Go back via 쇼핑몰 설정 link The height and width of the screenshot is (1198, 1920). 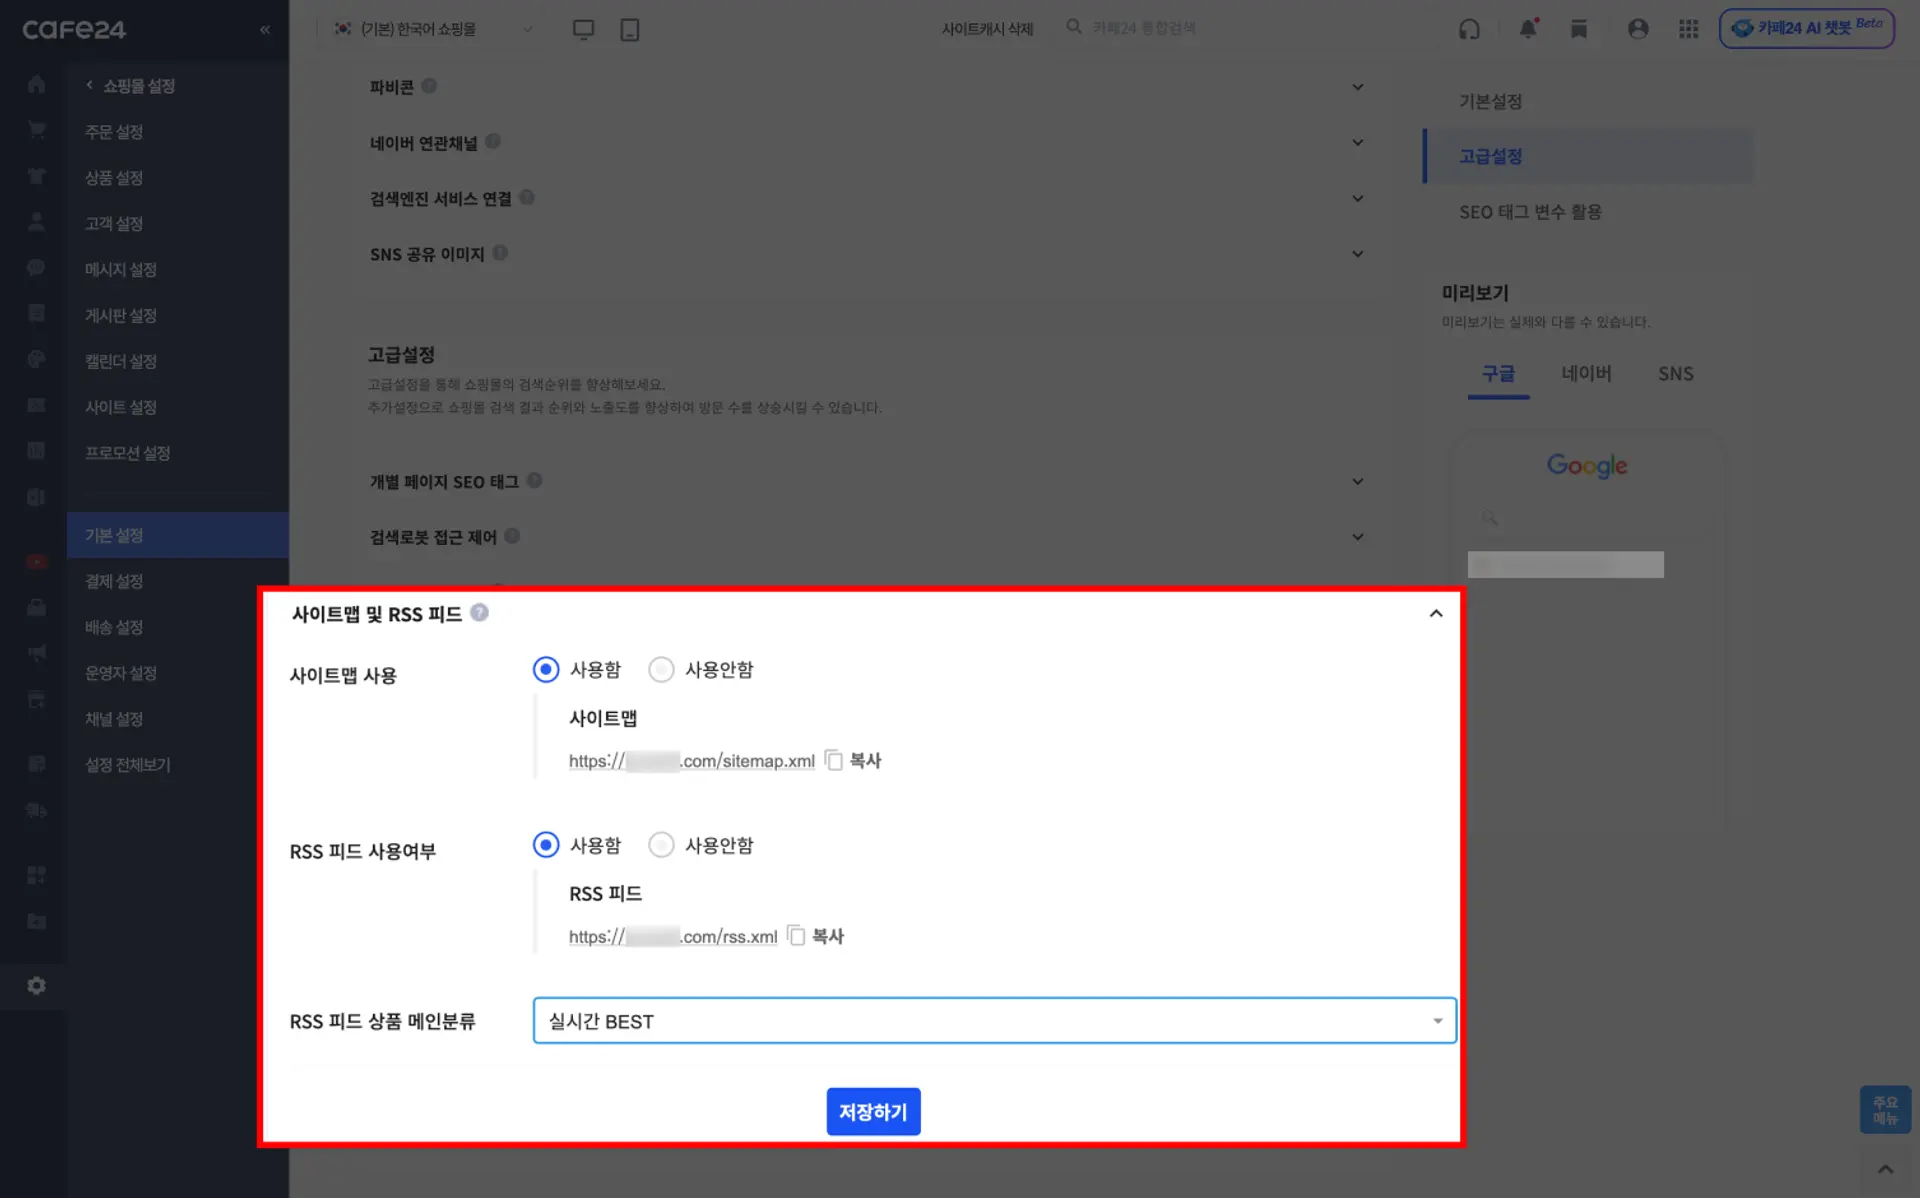point(131,86)
